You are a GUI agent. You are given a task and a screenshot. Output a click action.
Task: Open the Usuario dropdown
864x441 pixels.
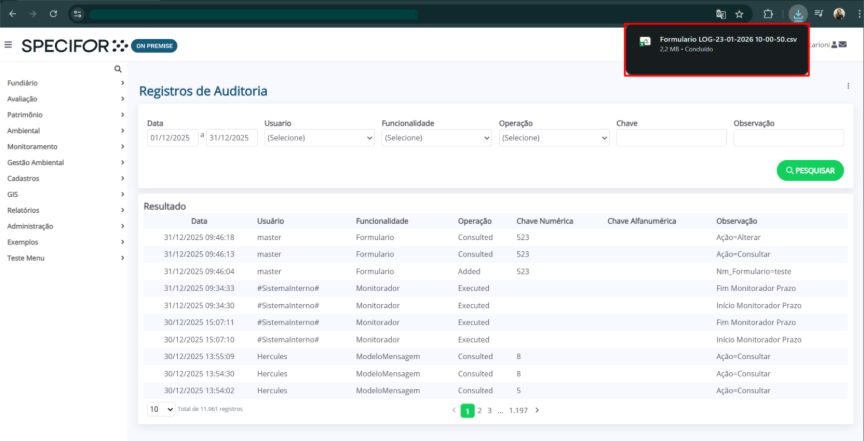coord(320,138)
